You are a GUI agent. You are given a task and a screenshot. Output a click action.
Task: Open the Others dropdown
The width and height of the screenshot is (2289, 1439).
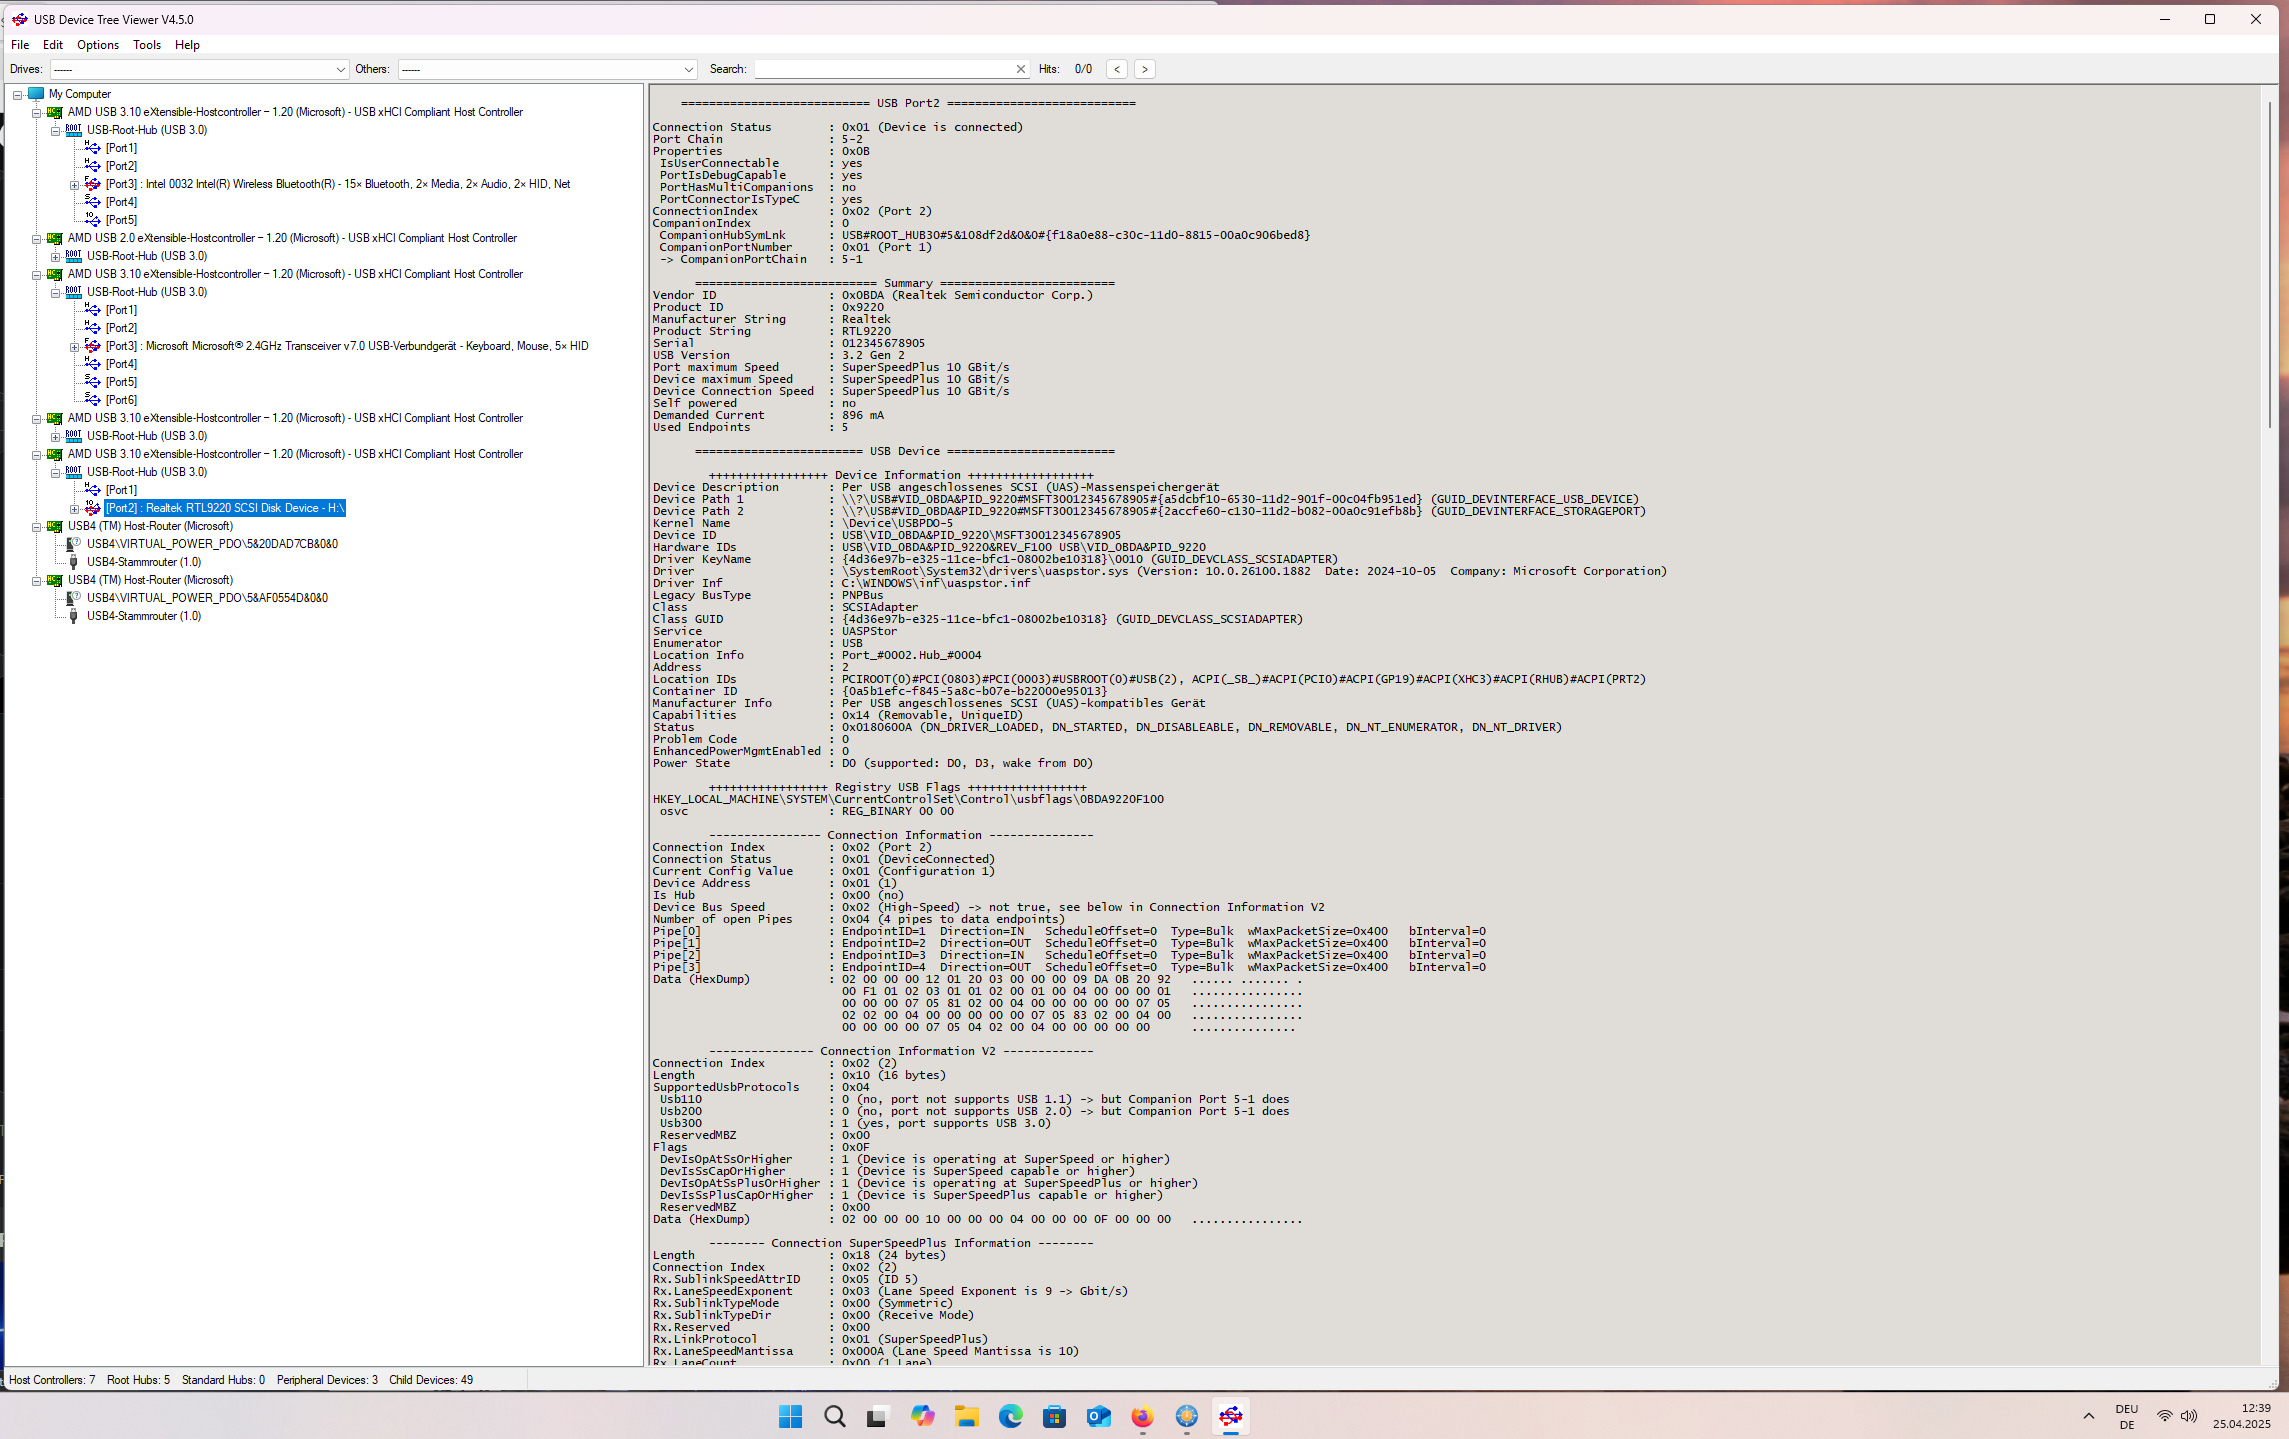[688, 69]
